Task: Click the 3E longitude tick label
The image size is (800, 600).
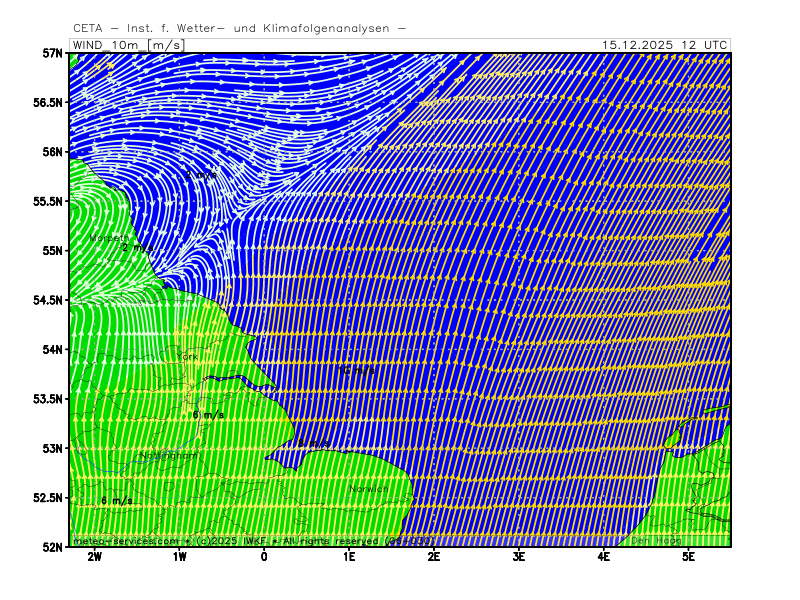Action: pos(519,557)
